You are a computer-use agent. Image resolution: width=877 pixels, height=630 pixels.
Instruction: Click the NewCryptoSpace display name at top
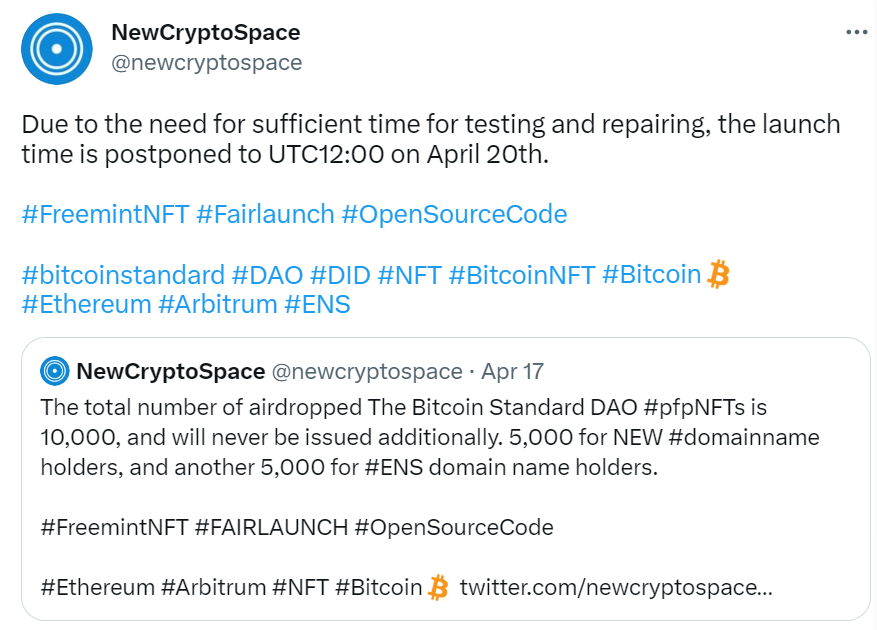click(x=206, y=32)
